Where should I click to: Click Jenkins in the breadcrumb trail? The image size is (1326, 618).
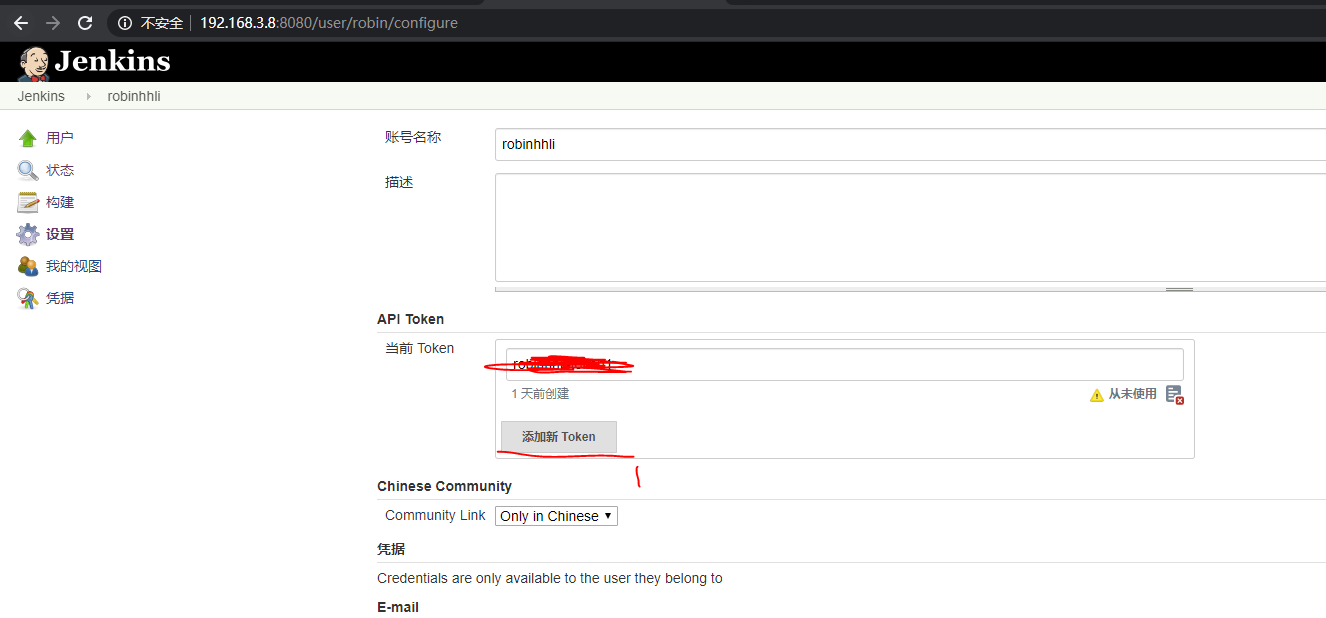tap(40, 95)
